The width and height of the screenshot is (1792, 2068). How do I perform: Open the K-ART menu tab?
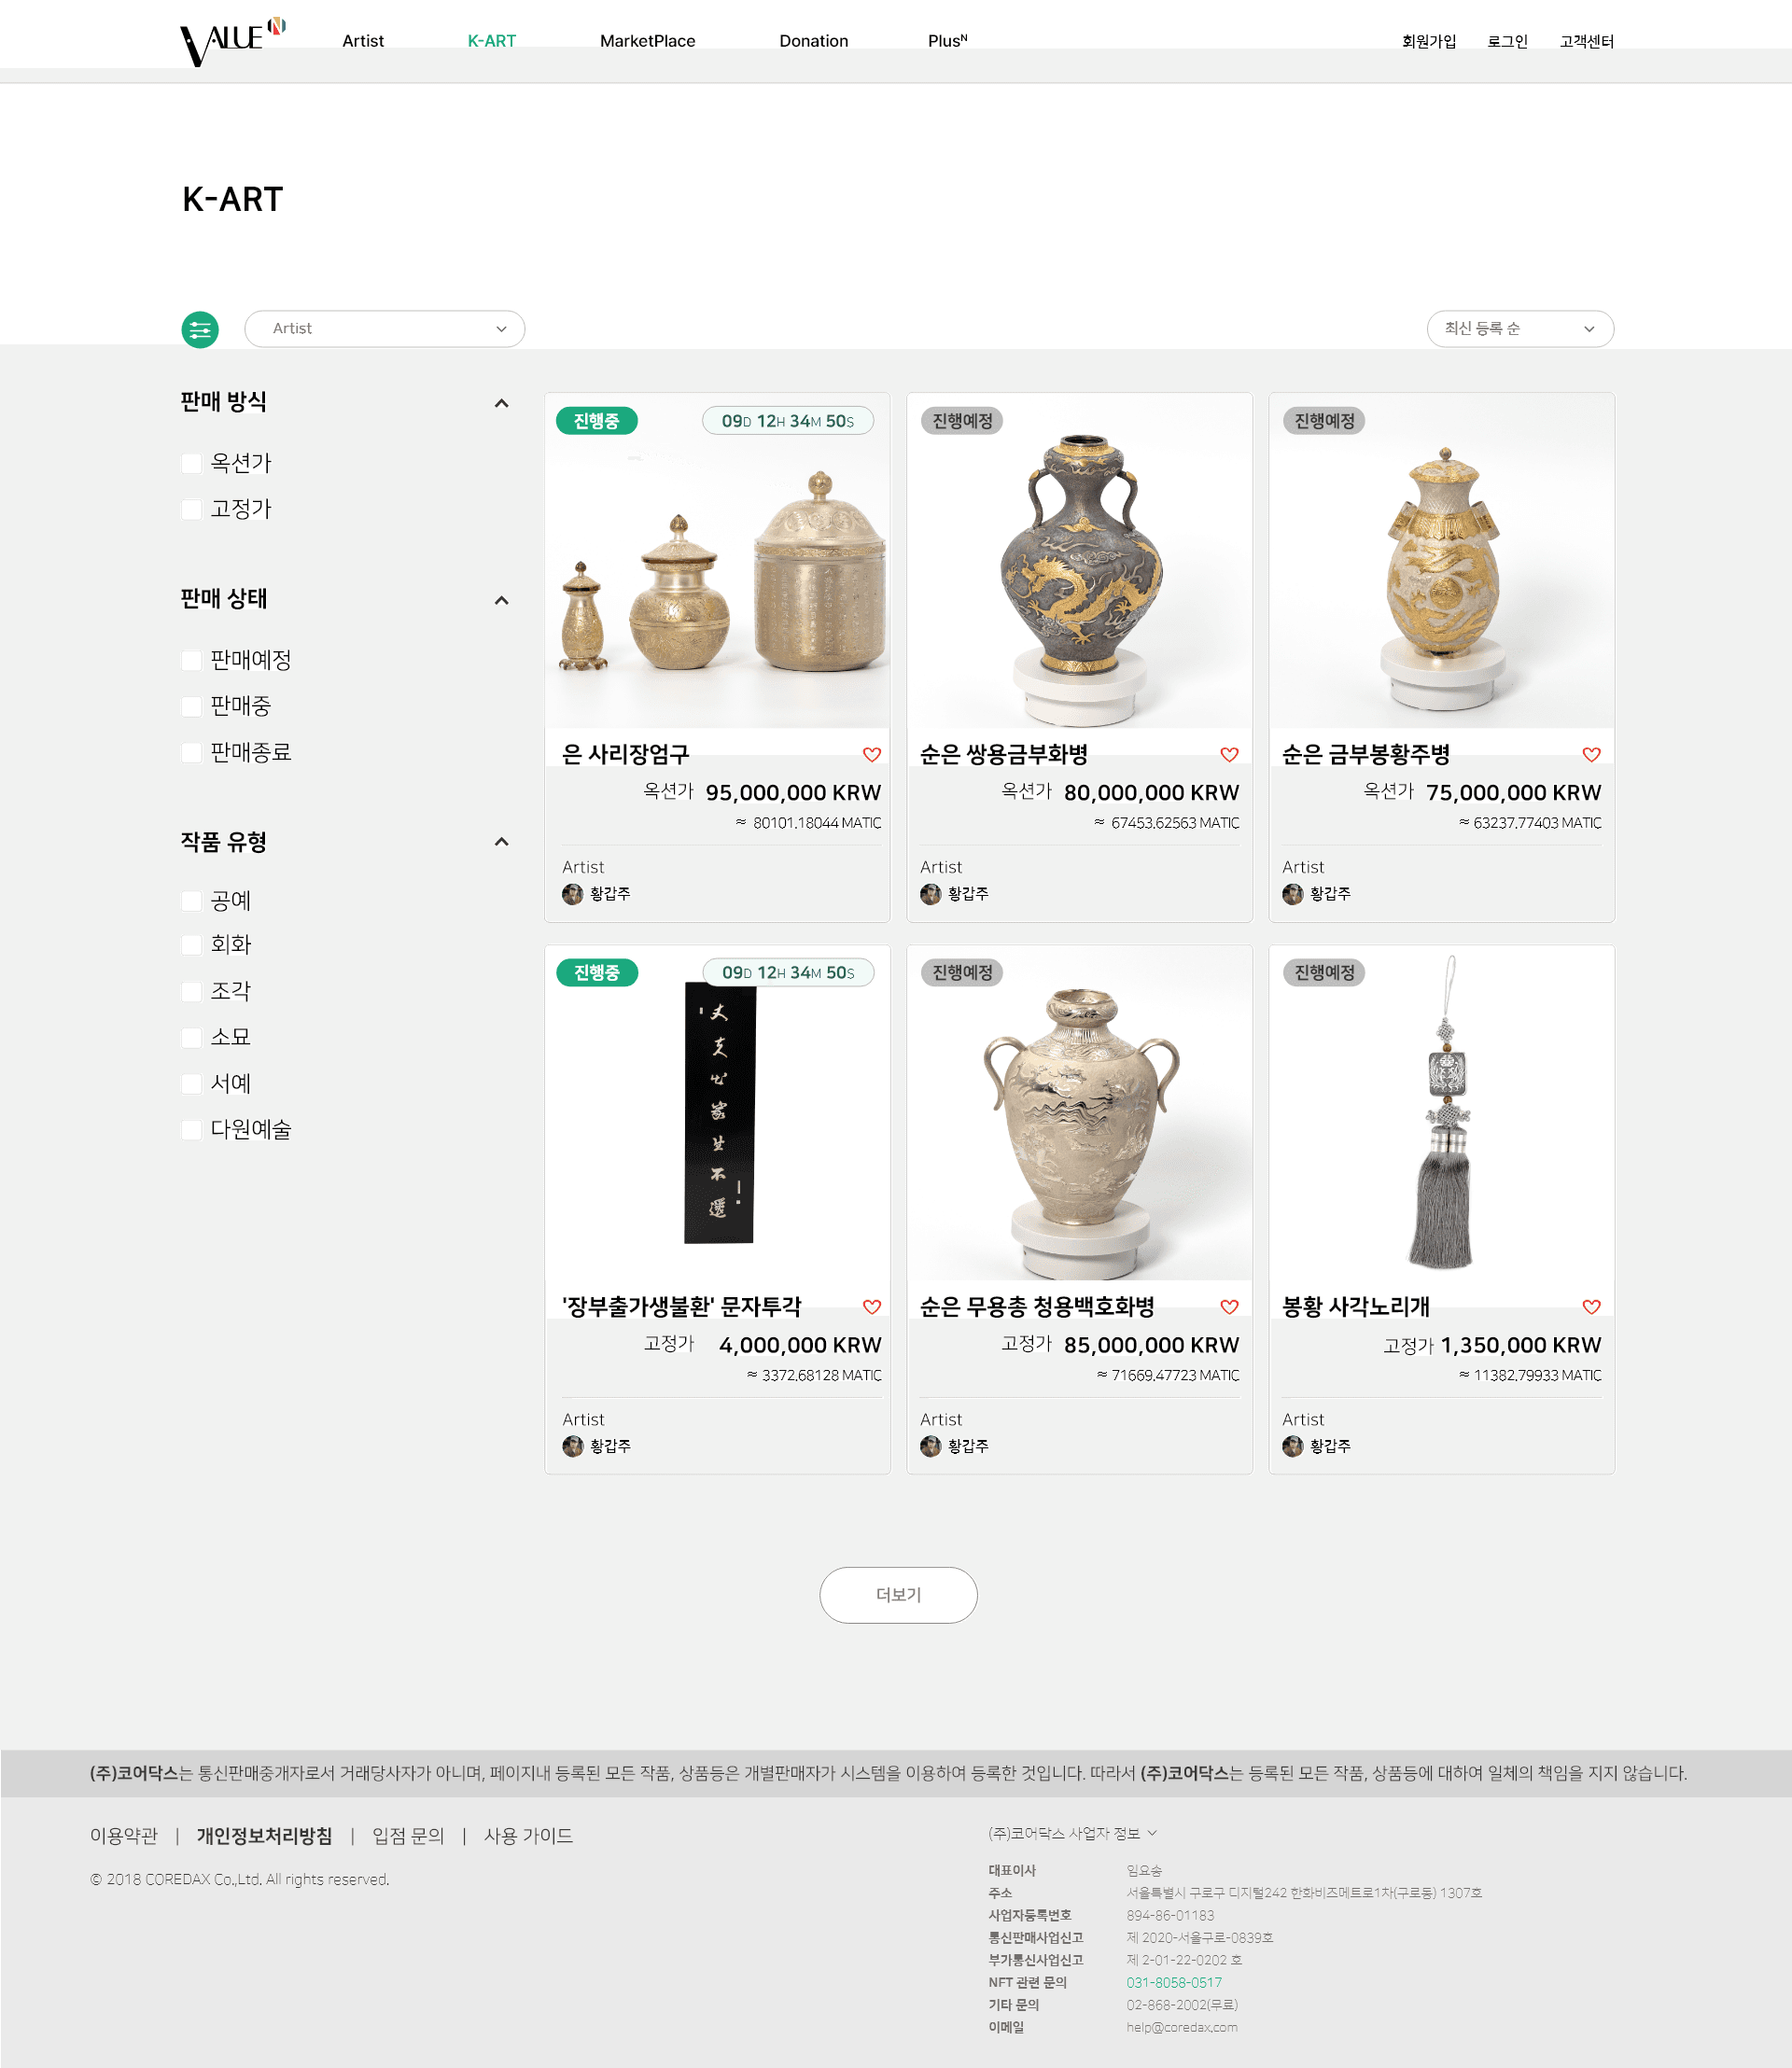(x=492, y=41)
